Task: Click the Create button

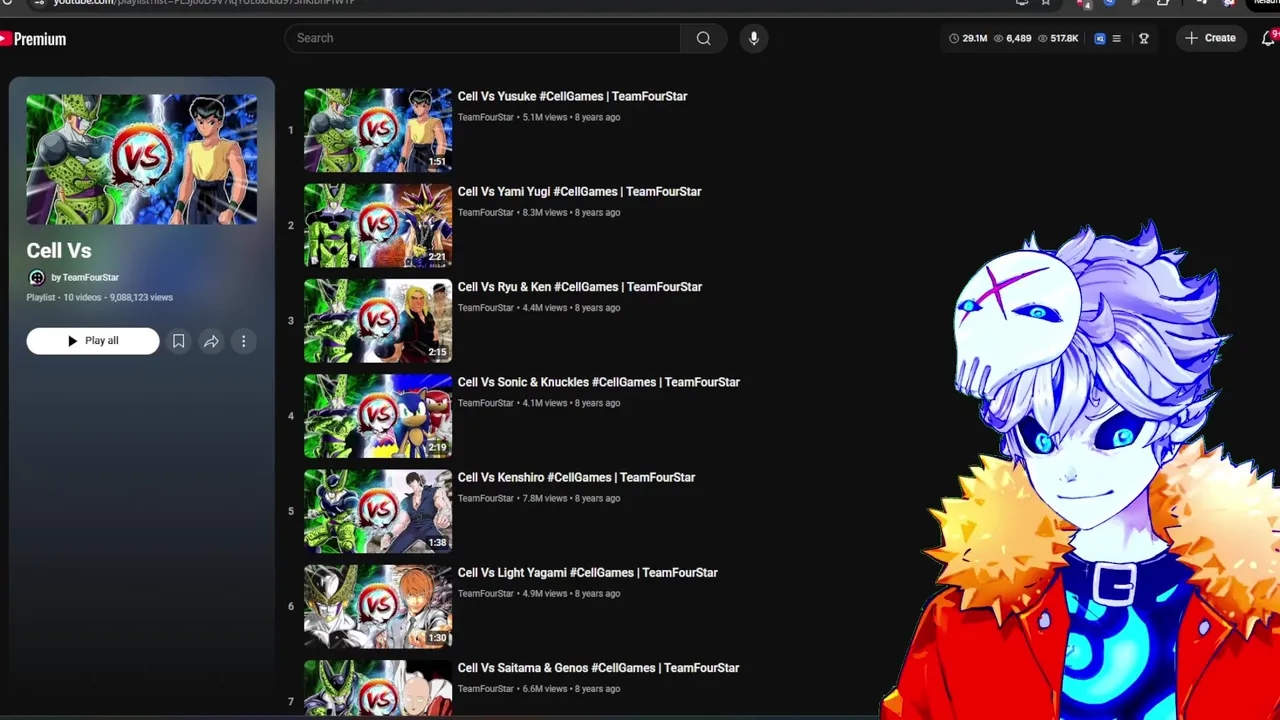Action: click(1210, 38)
